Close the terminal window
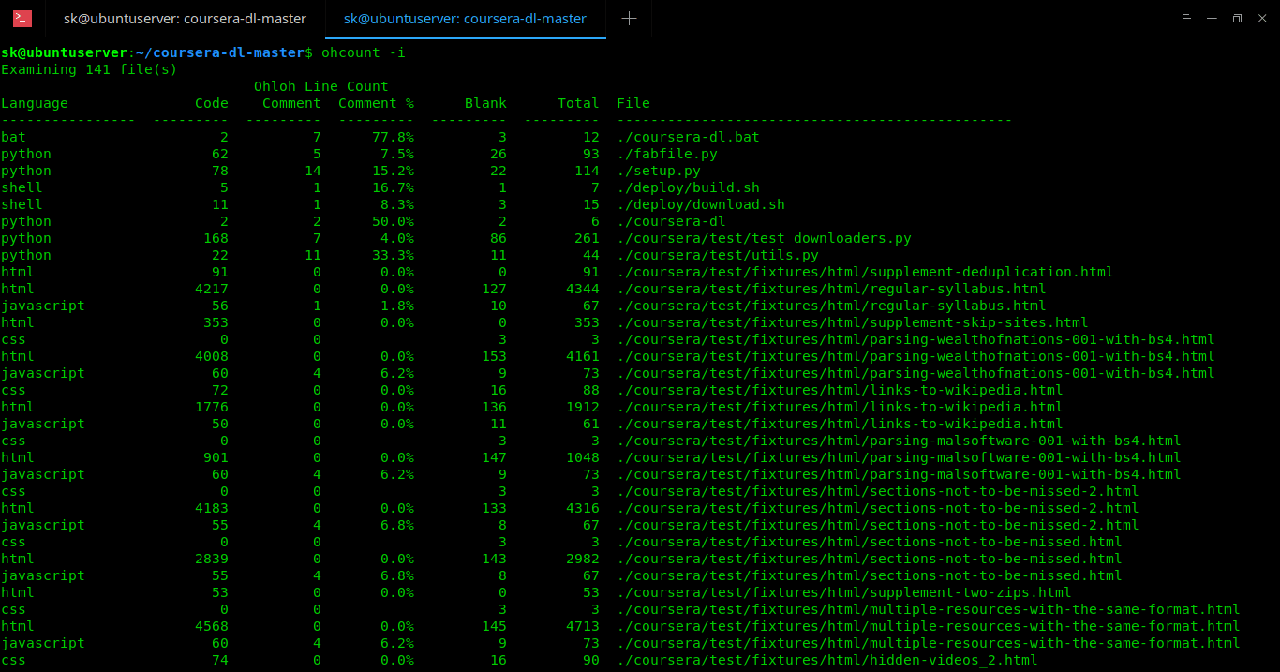Viewport: 1280px width, 672px height. (x=1262, y=18)
